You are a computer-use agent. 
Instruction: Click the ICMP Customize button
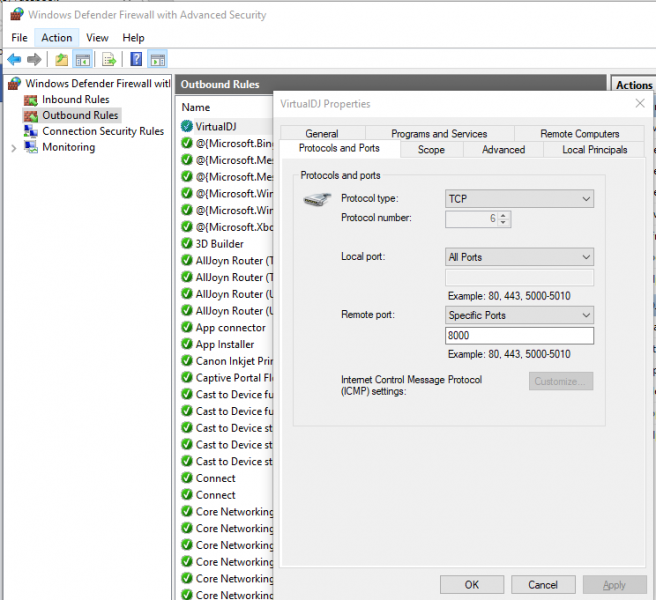click(x=561, y=381)
